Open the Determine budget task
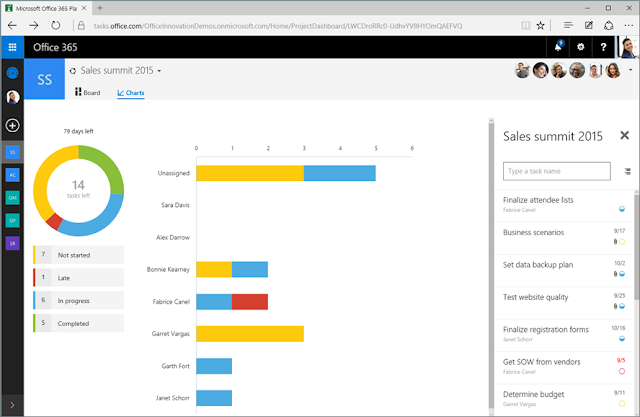 pyautogui.click(x=564, y=400)
